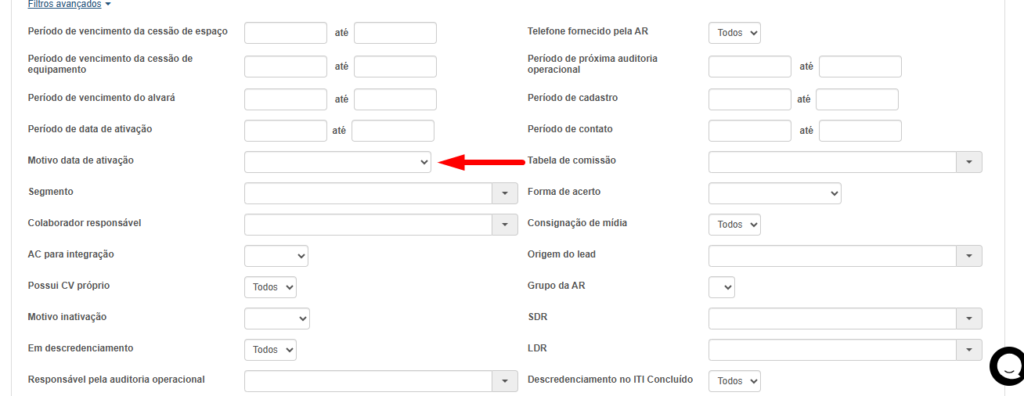Click start date for Período de data de ativação
The width and height of the screenshot is (1024, 396).
pos(285,131)
